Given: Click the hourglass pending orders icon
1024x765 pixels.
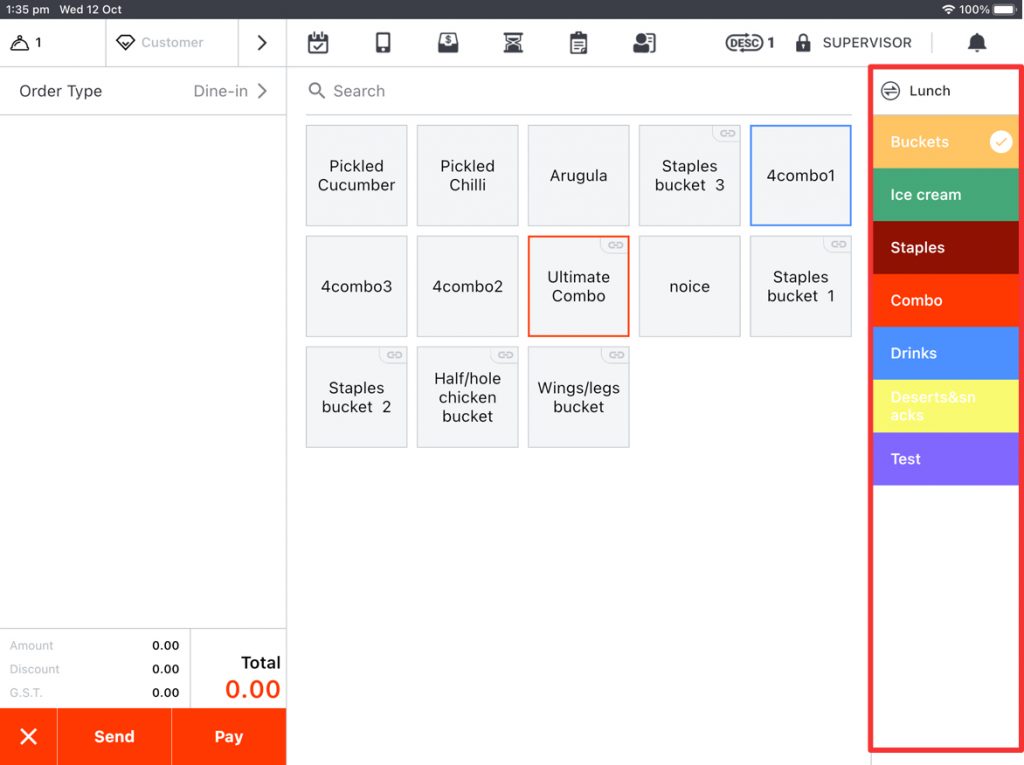Looking at the screenshot, I should click(513, 43).
